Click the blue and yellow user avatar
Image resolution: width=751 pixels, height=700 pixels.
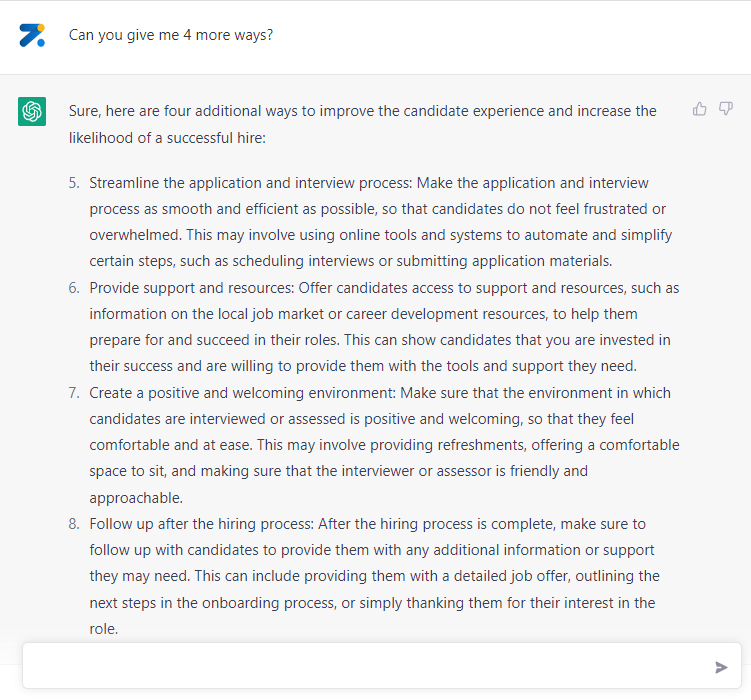[x=32, y=35]
